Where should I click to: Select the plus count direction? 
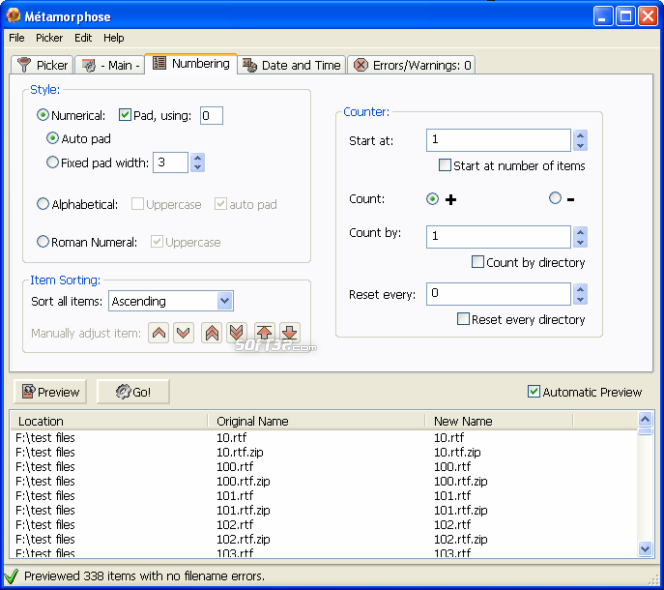tap(432, 199)
